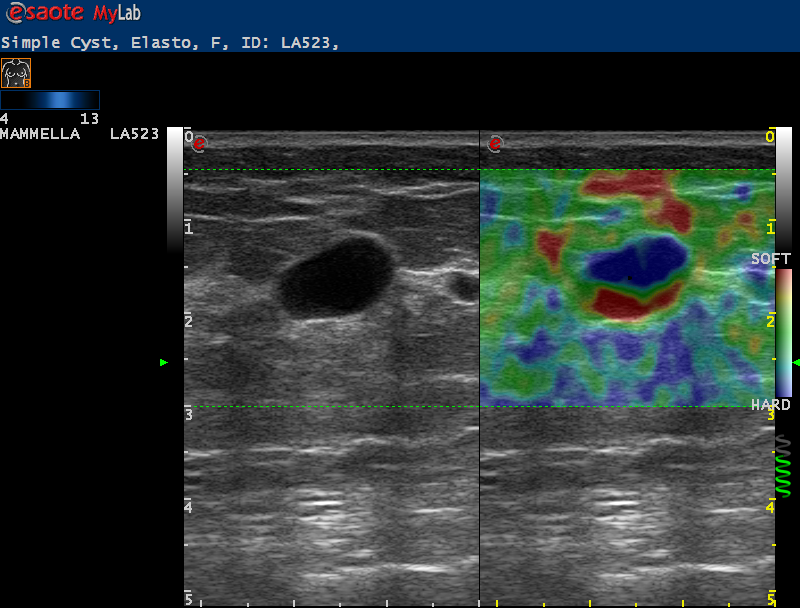Click the large black cyst in the B-mode image
Viewport: 800px width, 608px height.
point(337,276)
